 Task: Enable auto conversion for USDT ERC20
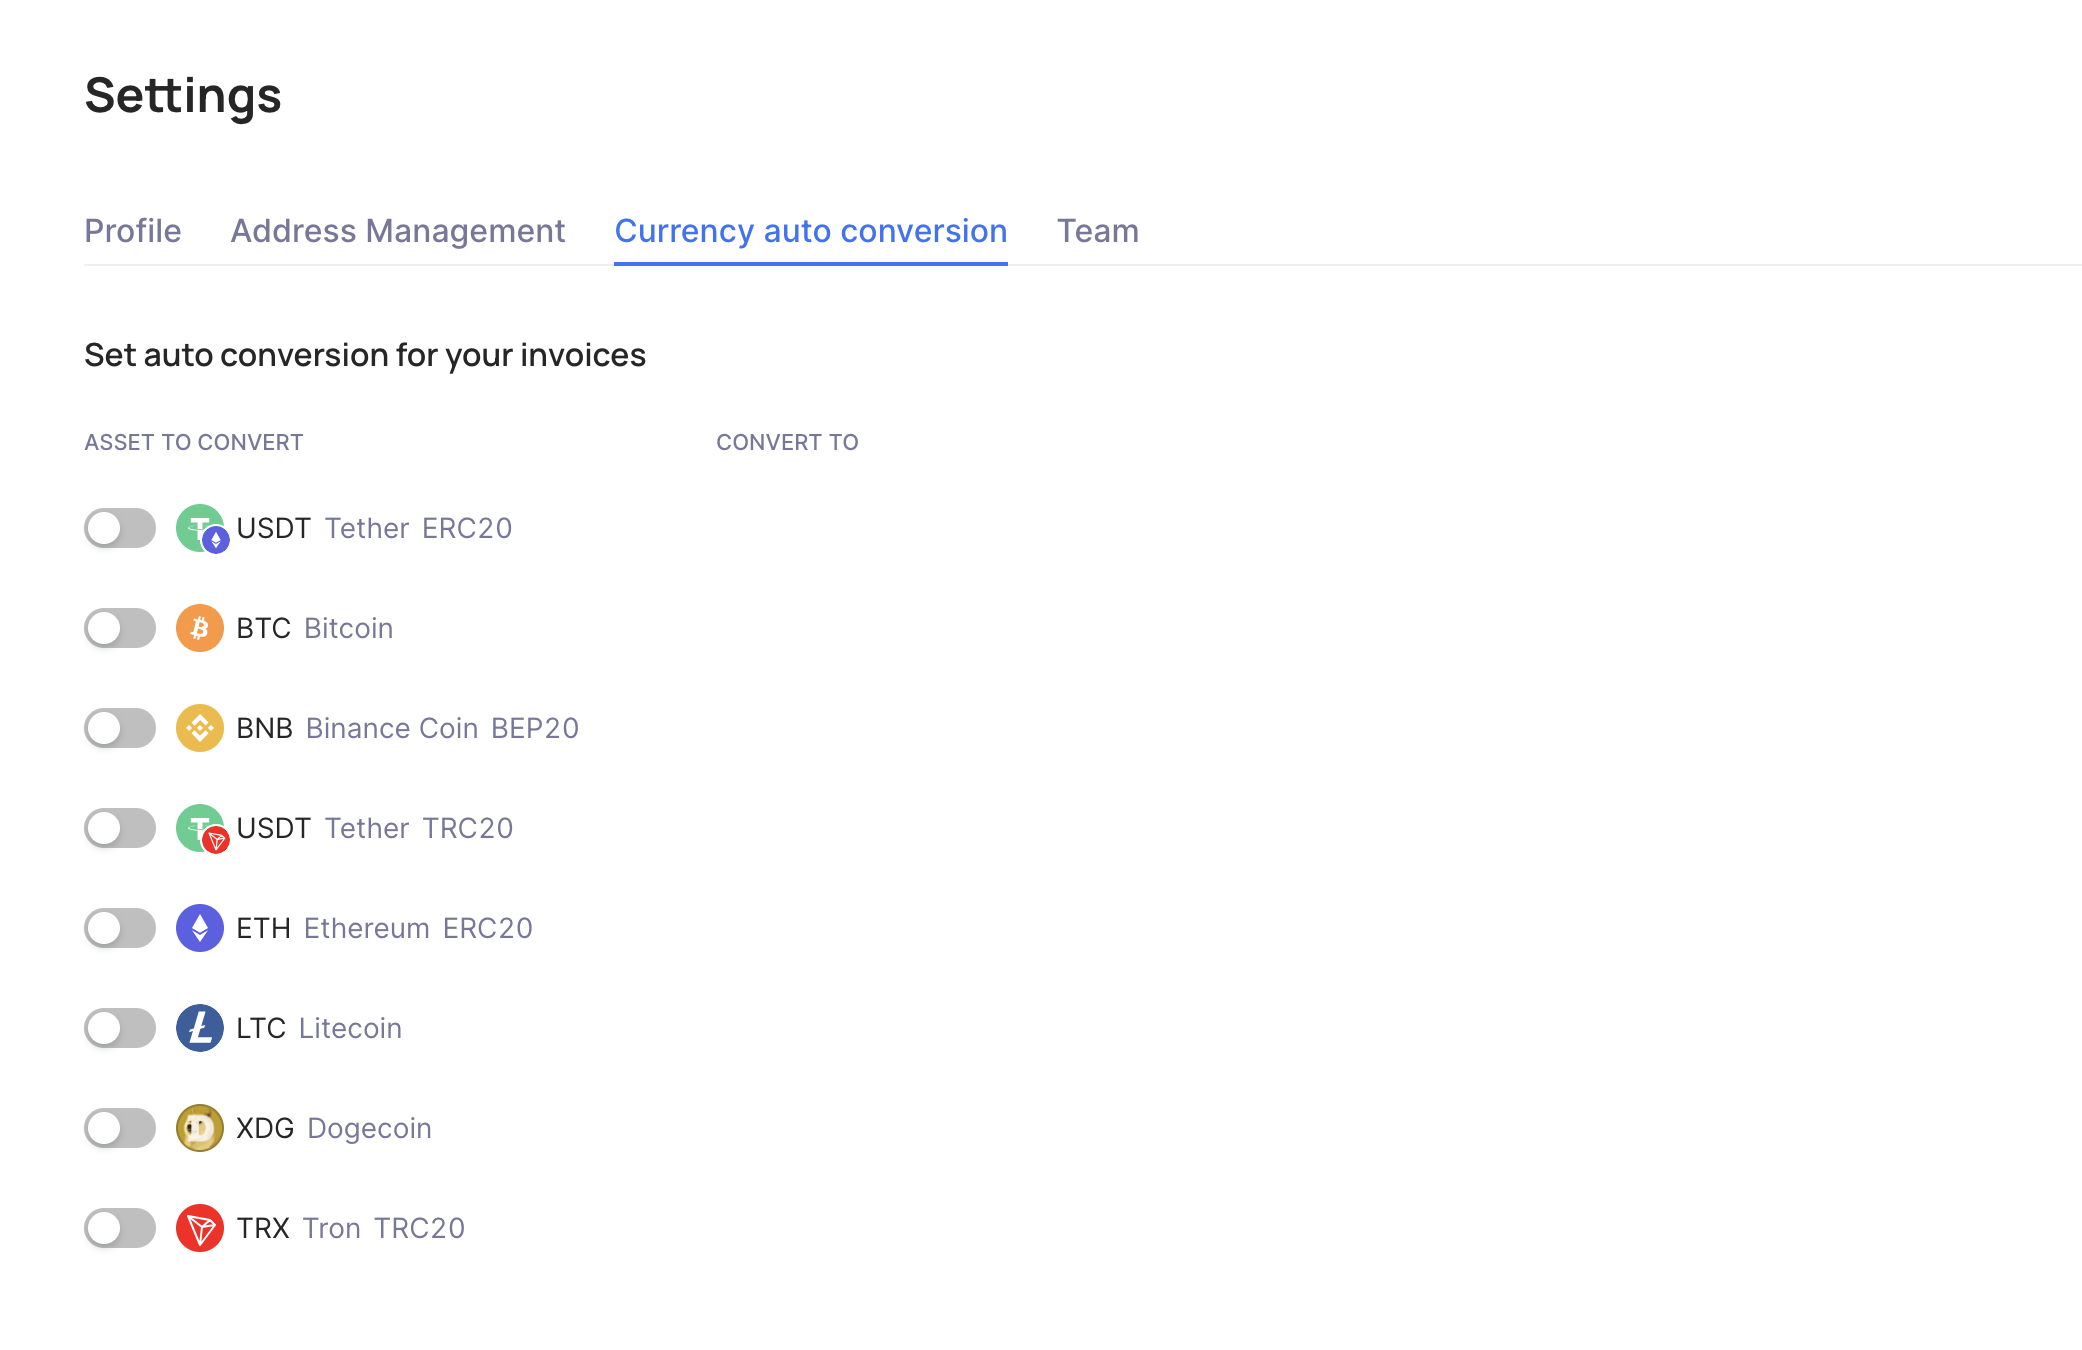click(x=120, y=528)
